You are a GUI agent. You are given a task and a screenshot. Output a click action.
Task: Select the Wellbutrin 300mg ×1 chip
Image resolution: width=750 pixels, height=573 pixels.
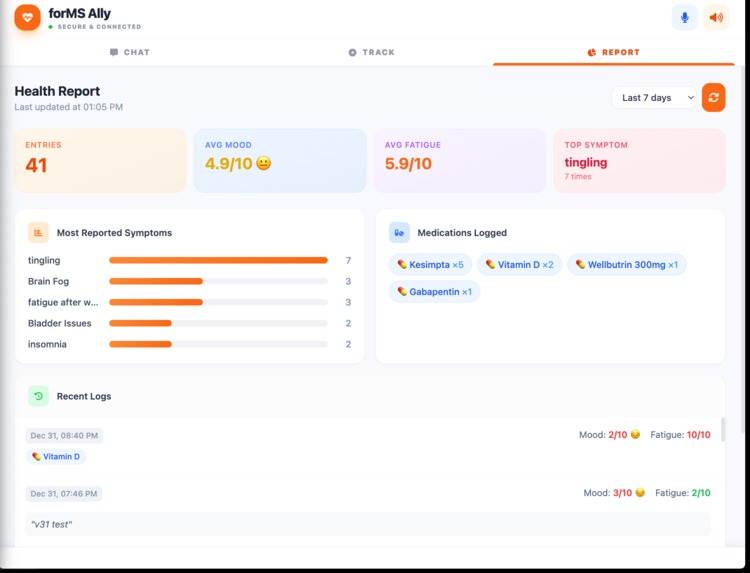tap(627, 264)
